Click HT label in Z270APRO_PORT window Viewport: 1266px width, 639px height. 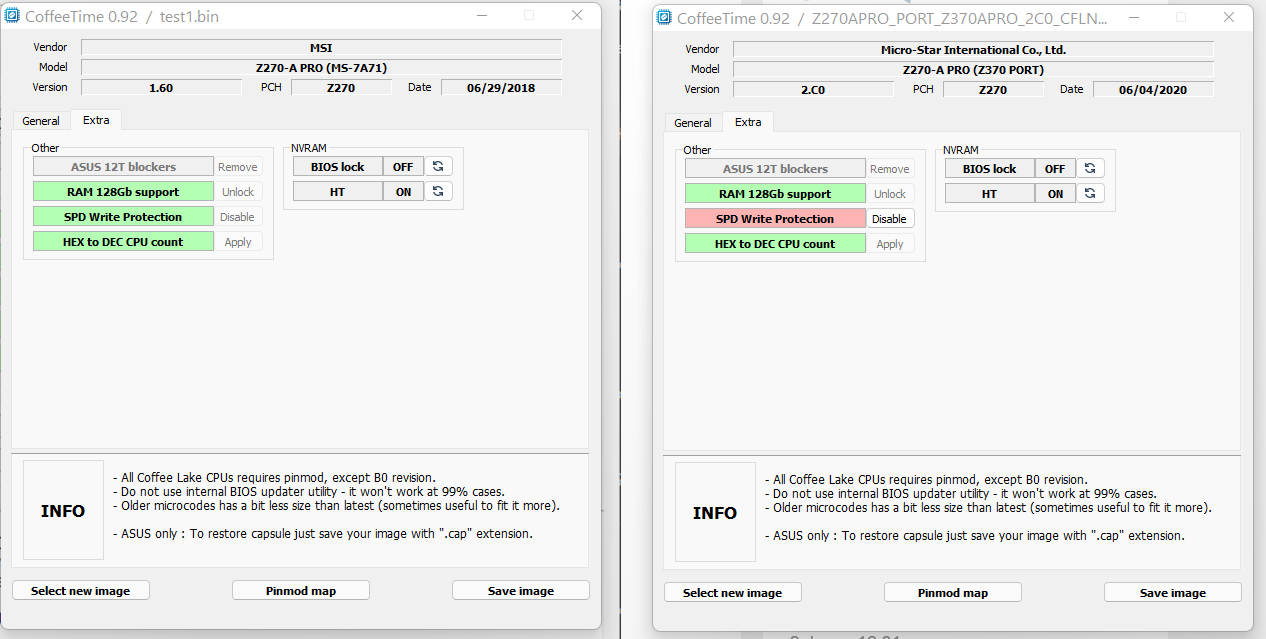coord(990,194)
